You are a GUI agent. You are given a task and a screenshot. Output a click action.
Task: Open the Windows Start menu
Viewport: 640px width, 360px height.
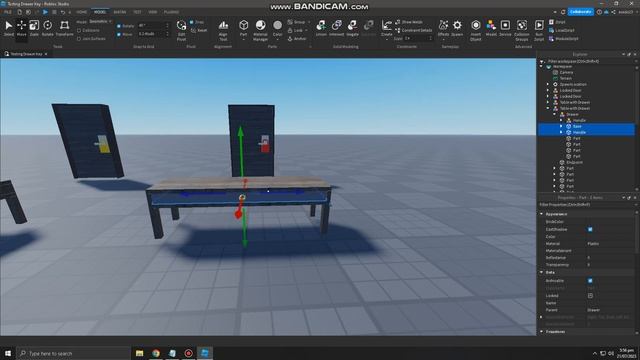click(8, 353)
